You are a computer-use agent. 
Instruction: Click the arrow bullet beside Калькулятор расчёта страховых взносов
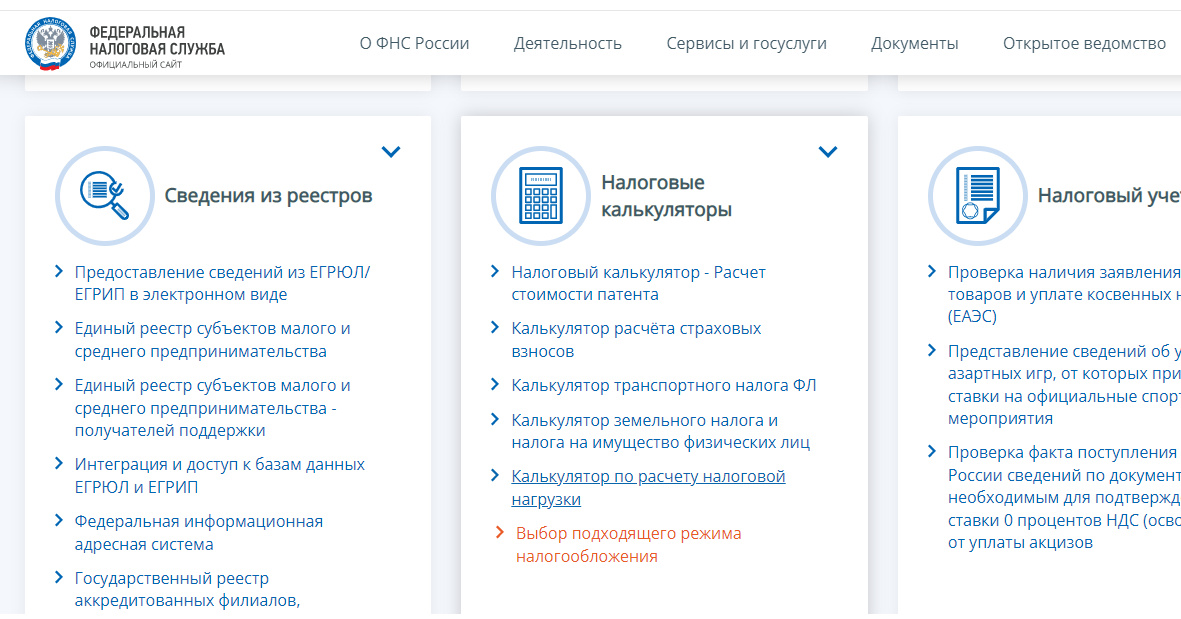[x=495, y=328]
